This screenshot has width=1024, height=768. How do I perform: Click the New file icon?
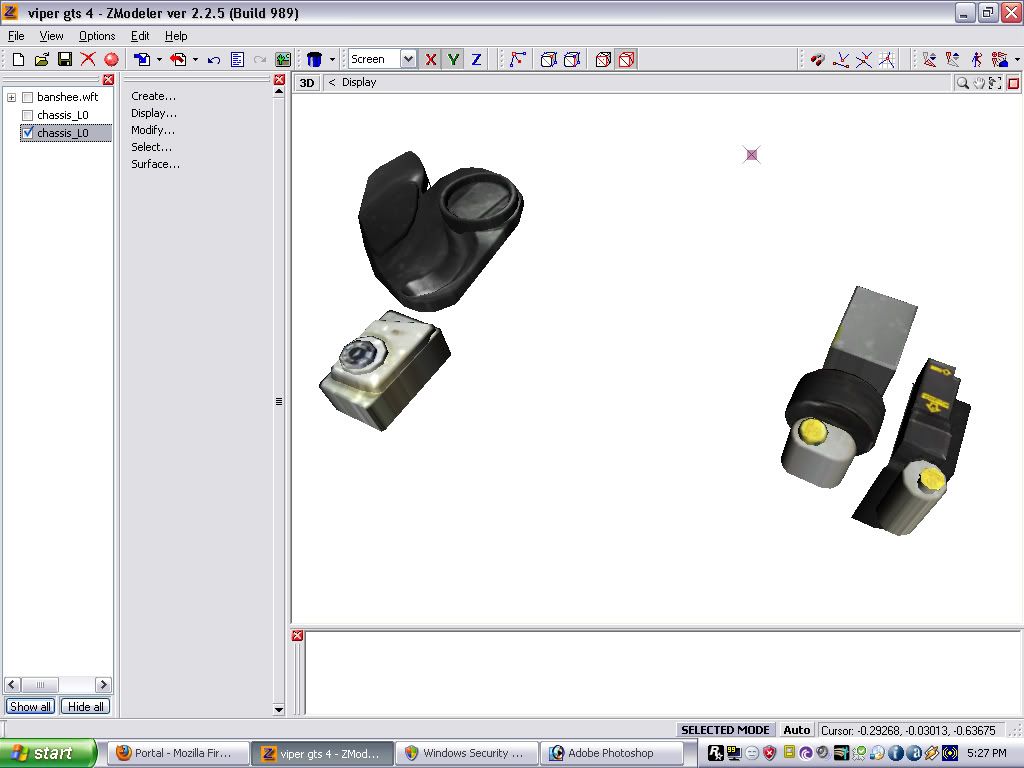coord(18,60)
